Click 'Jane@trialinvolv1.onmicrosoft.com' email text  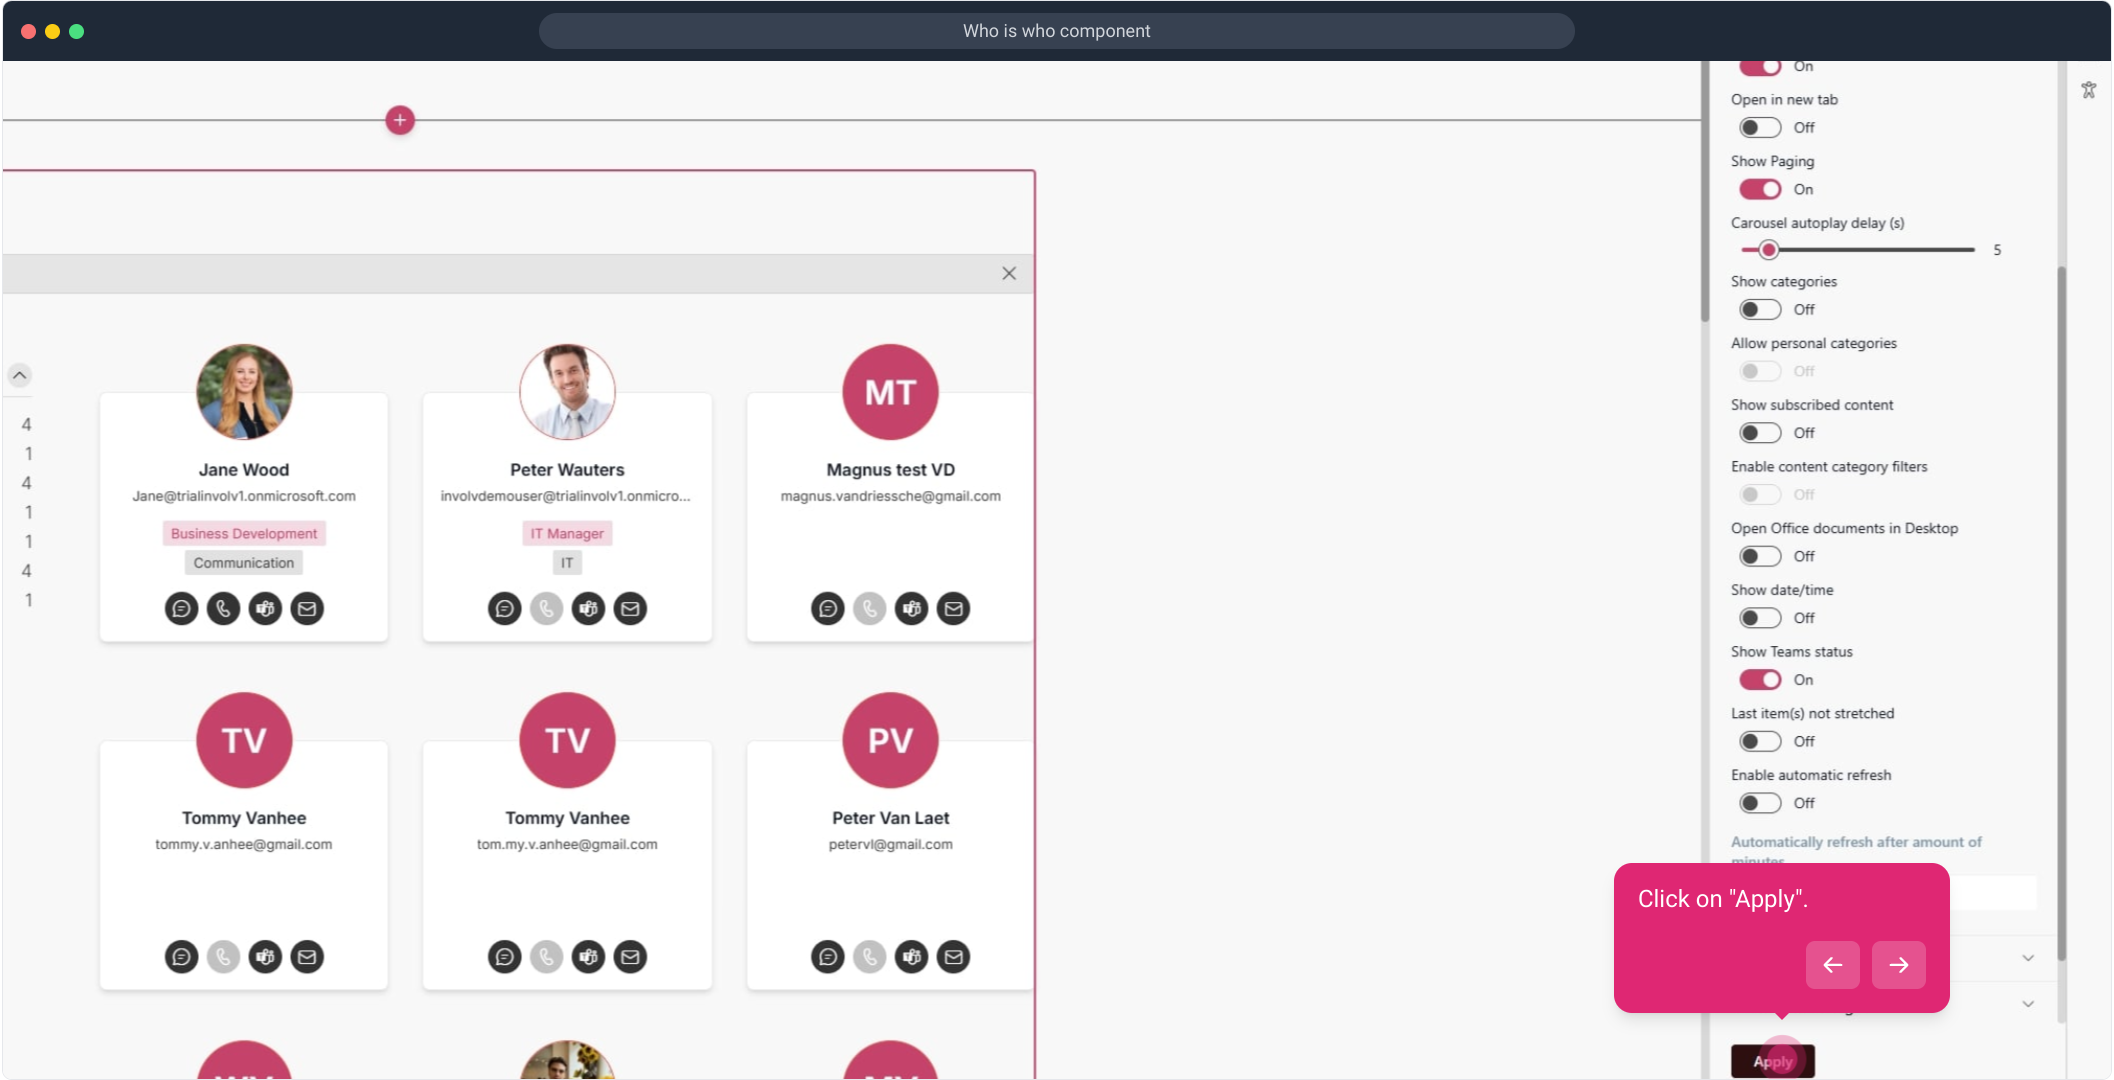tap(244, 496)
